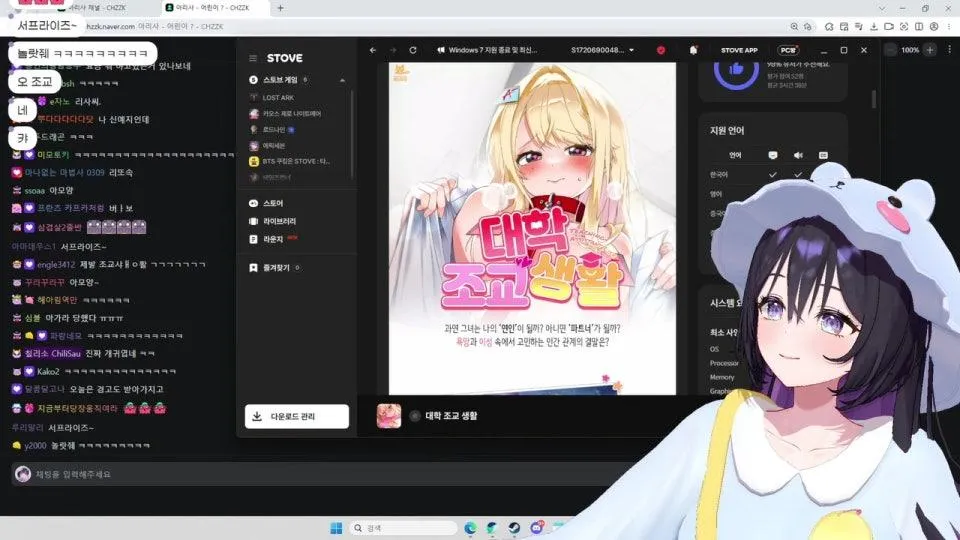Open the browser downloads icon

pos(874,27)
